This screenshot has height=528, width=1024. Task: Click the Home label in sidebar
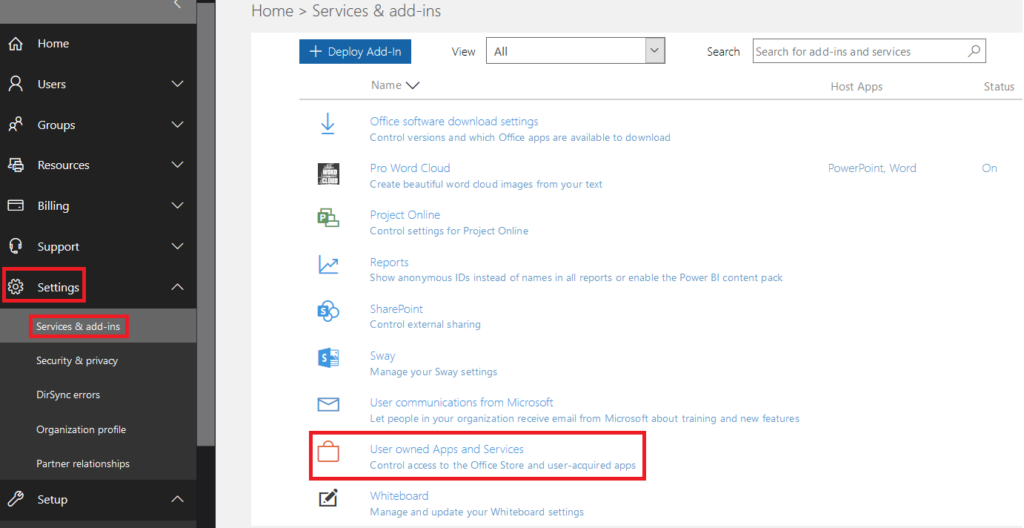pos(53,44)
